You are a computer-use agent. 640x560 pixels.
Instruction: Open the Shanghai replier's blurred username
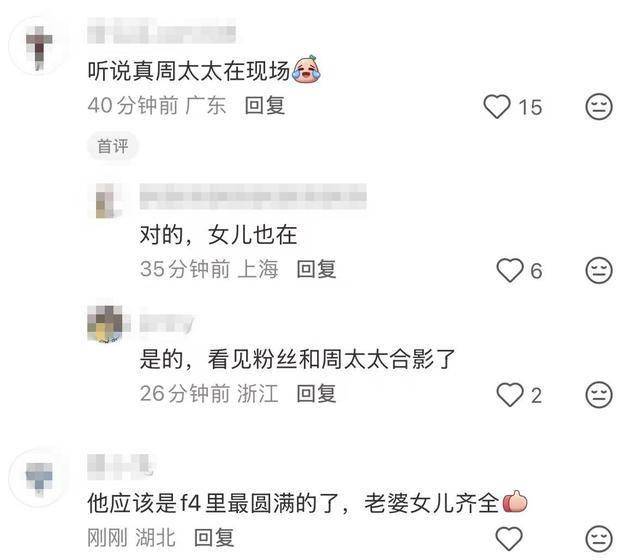pos(253,196)
